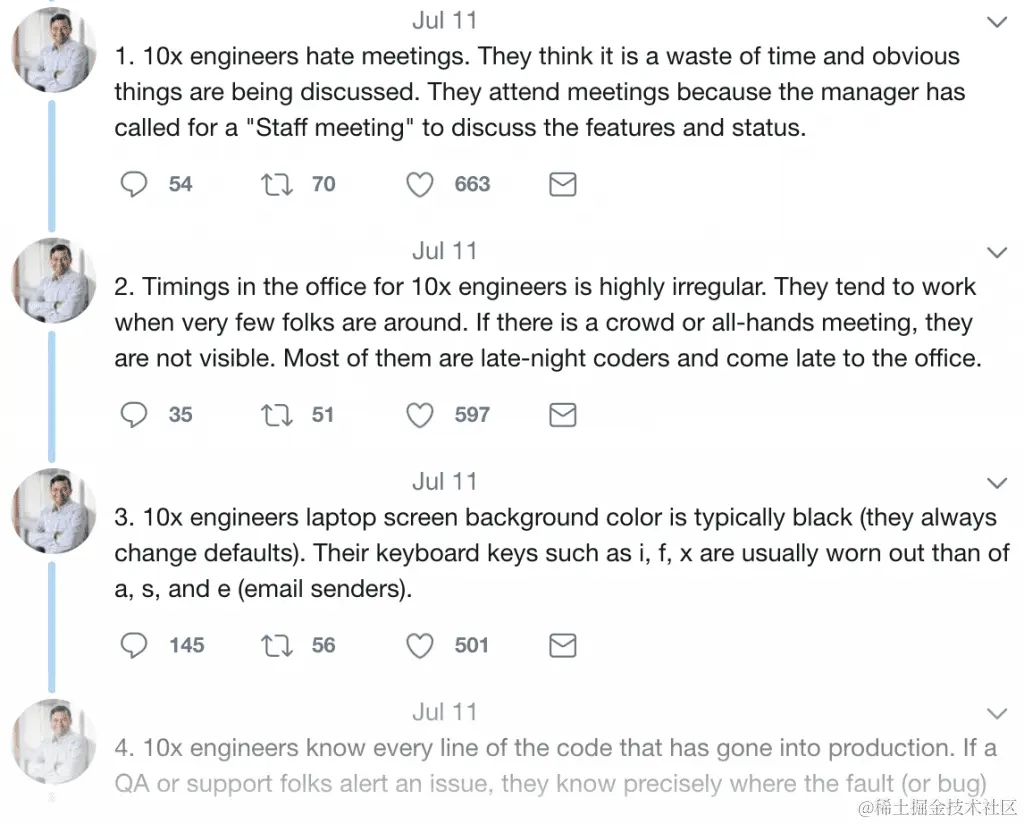Send tweet 1 via direct message
The image size is (1024, 824).
[563, 184]
